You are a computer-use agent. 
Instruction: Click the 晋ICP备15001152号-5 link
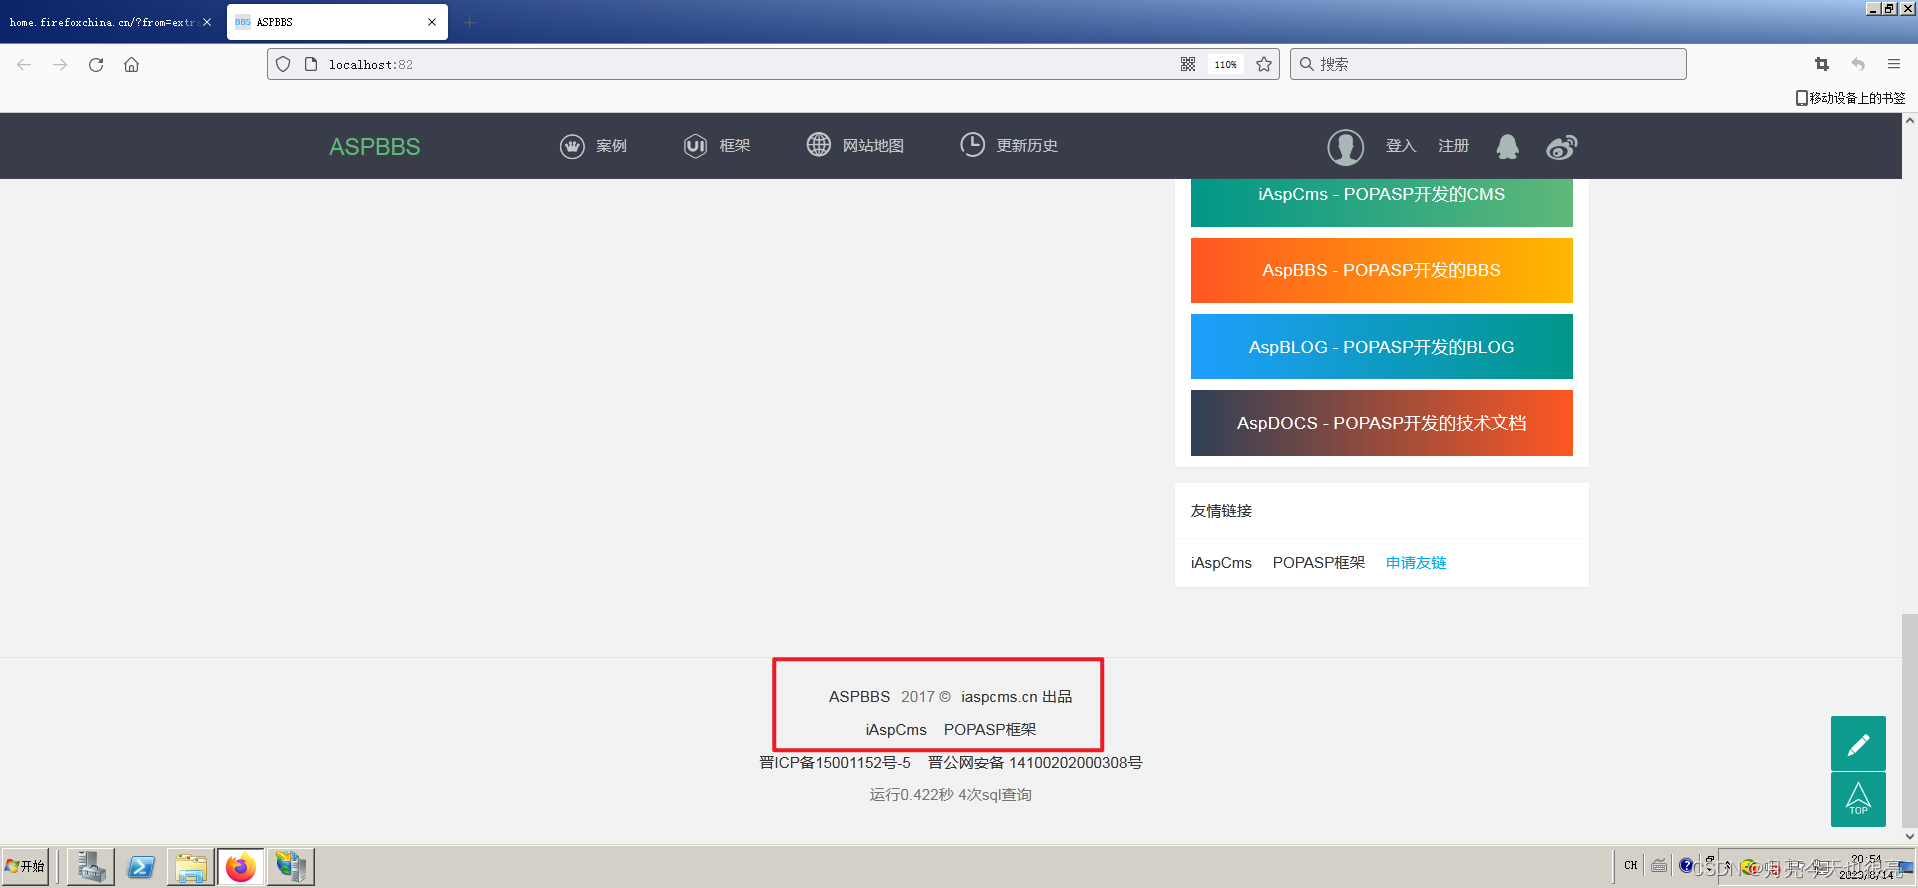tap(835, 763)
